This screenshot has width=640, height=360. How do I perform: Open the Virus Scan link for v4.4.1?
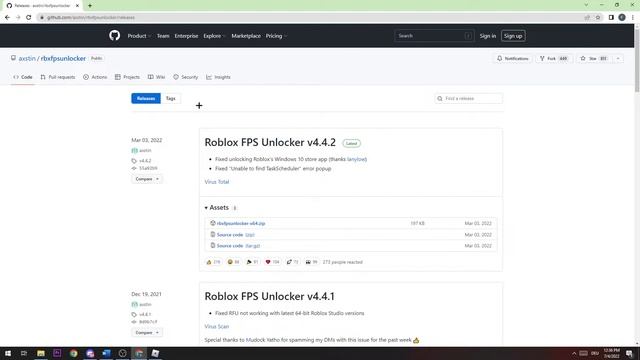tap(217, 327)
